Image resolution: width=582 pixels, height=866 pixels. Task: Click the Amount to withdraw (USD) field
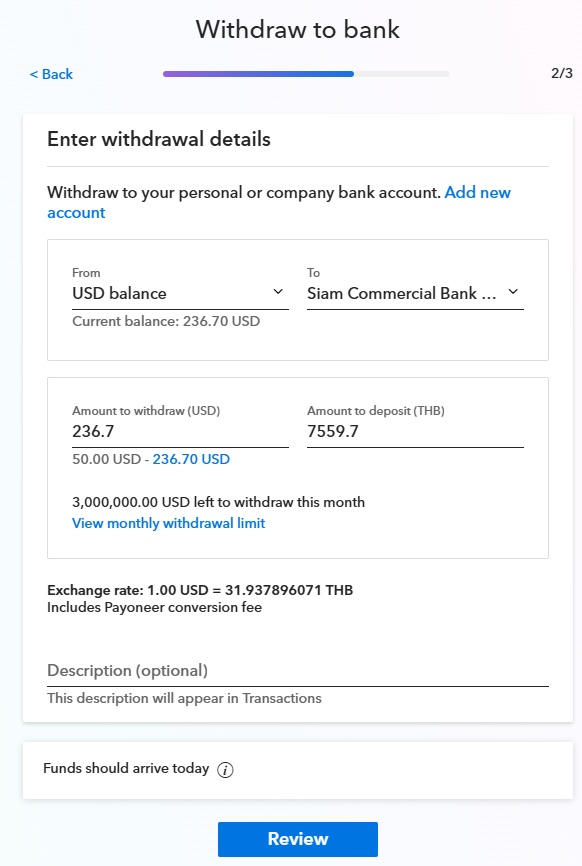[180, 431]
